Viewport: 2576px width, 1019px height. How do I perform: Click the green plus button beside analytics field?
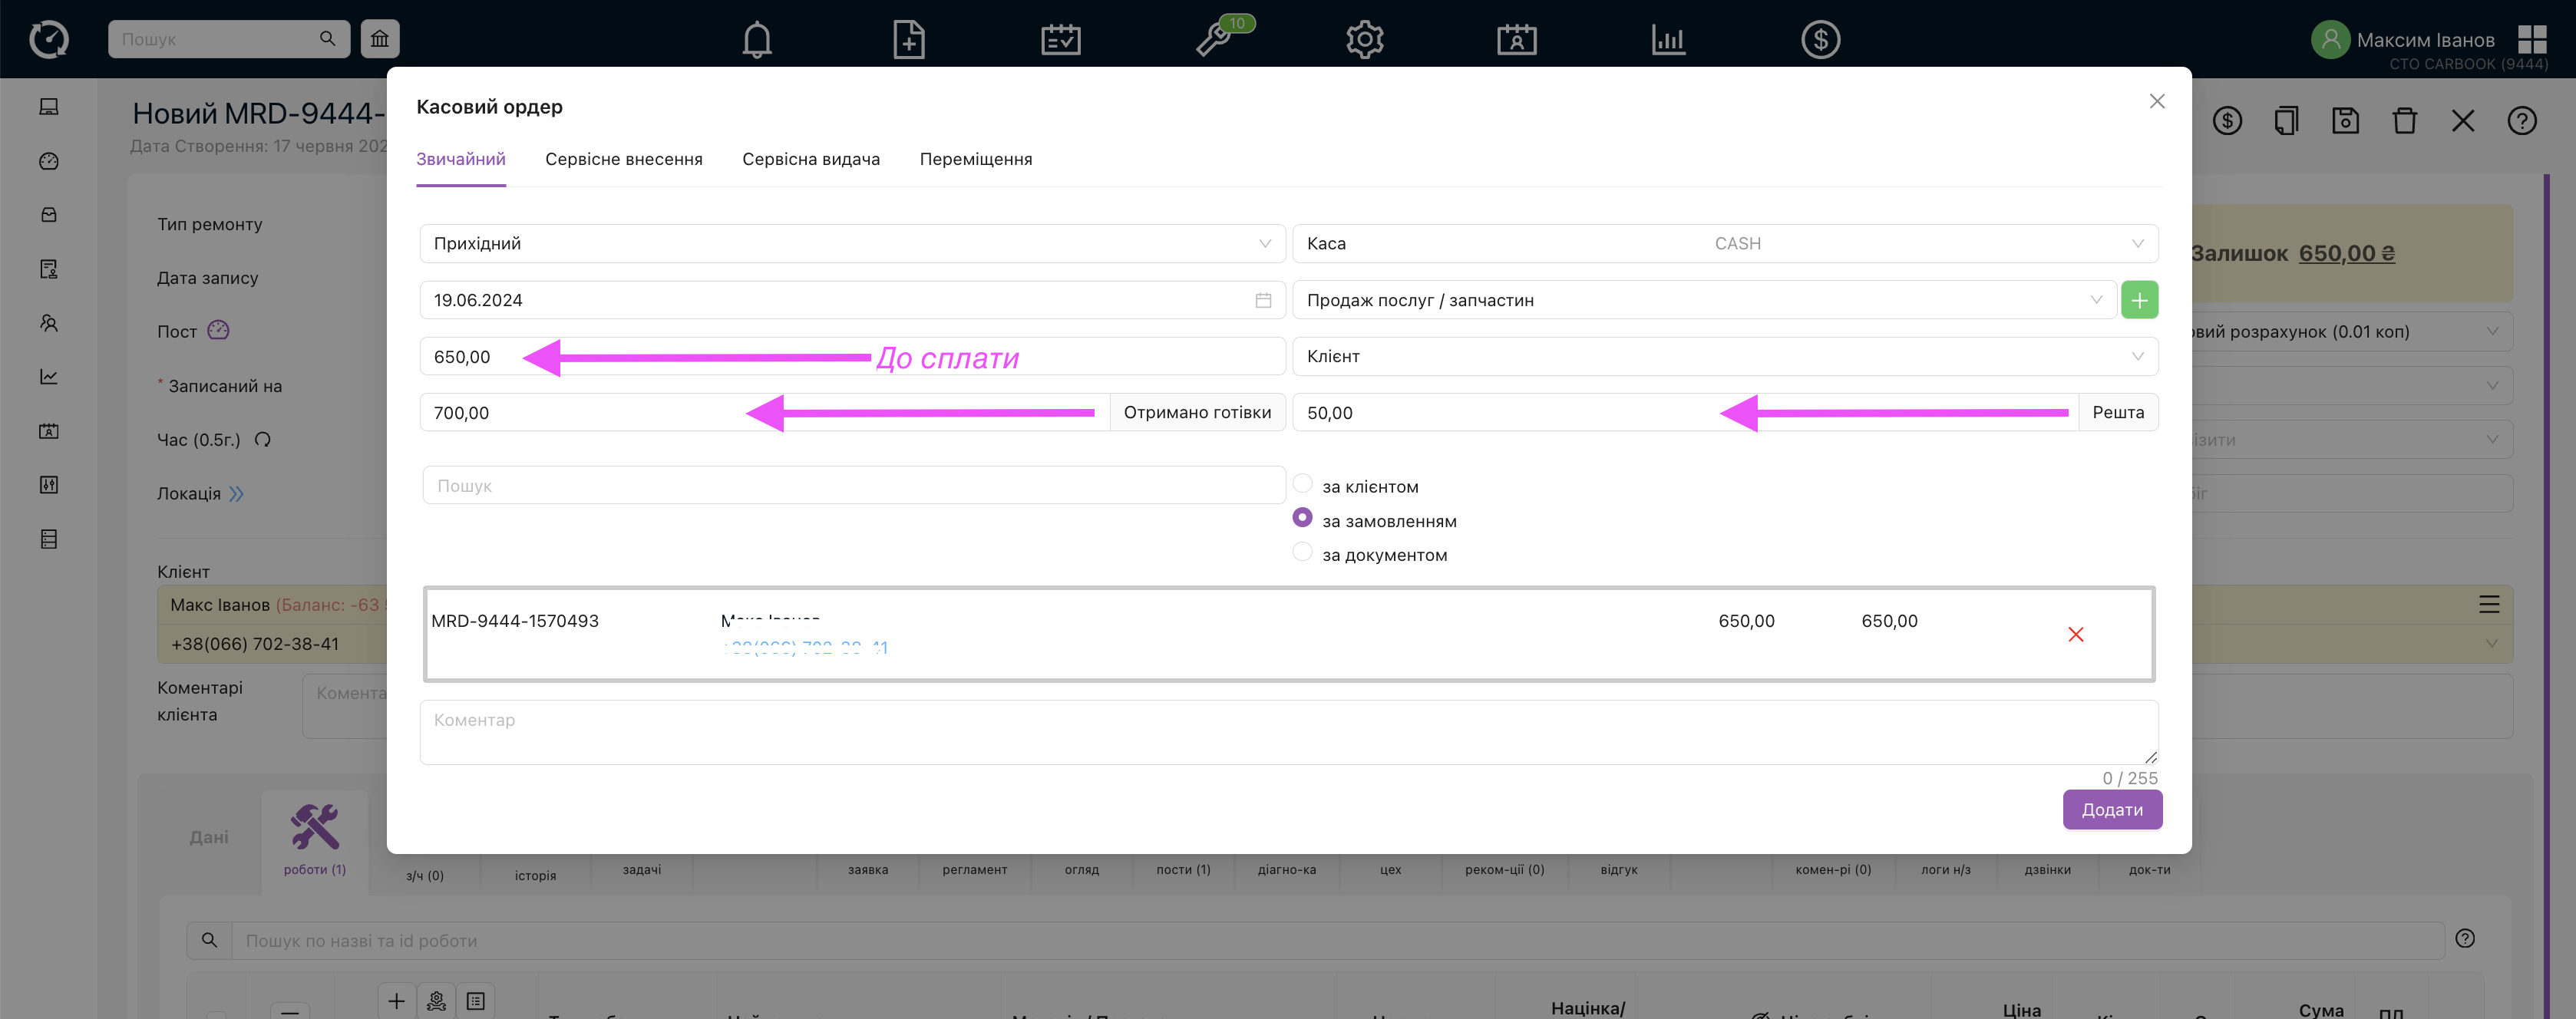pos(2139,300)
